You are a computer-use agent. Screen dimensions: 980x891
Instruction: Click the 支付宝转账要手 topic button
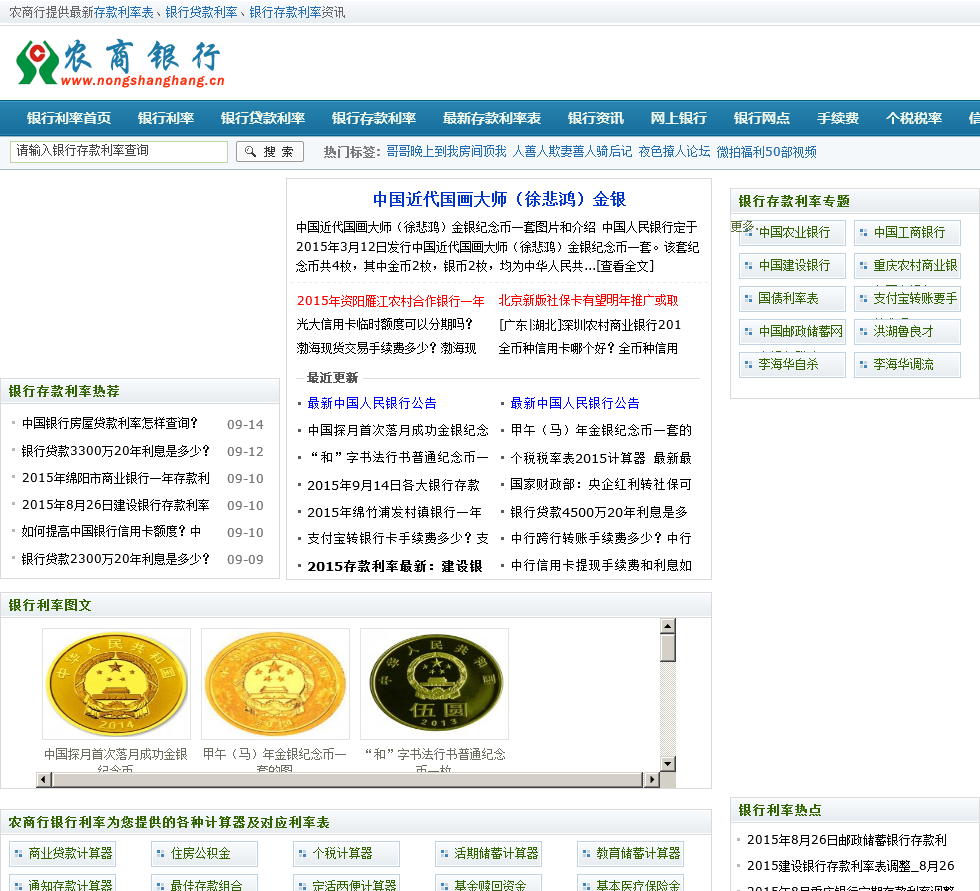[908, 299]
